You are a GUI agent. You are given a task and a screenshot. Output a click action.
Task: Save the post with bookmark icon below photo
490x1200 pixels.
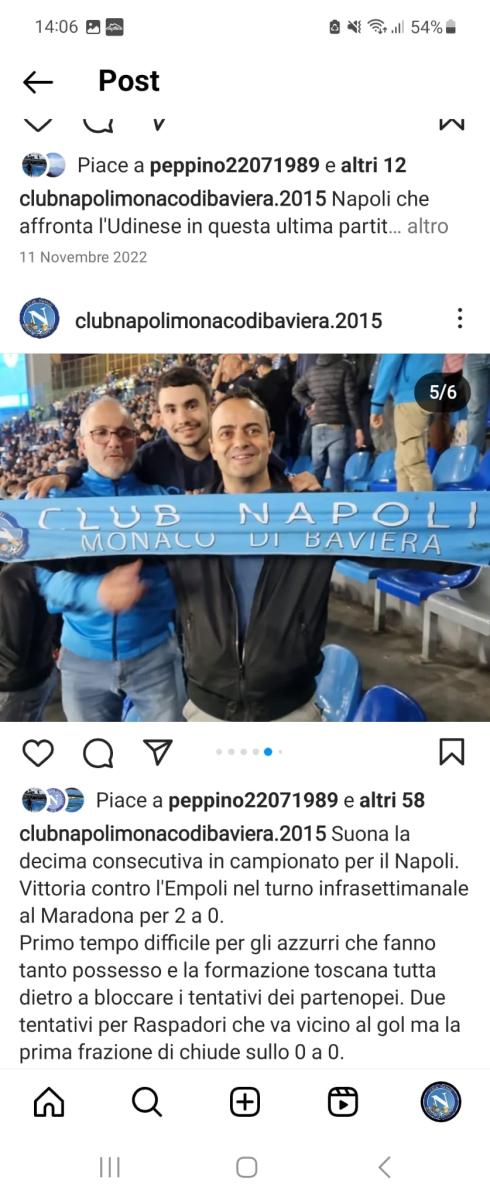(x=452, y=752)
